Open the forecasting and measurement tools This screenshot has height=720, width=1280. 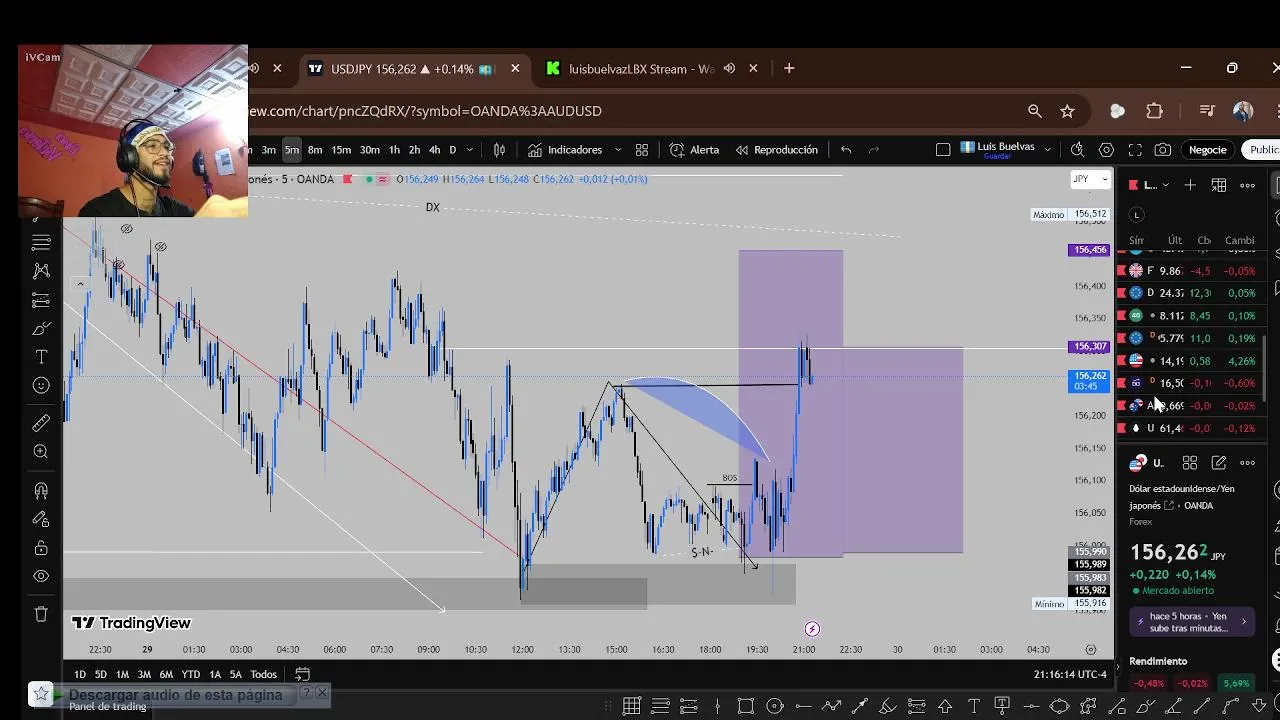pyautogui.click(x=41, y=300)
